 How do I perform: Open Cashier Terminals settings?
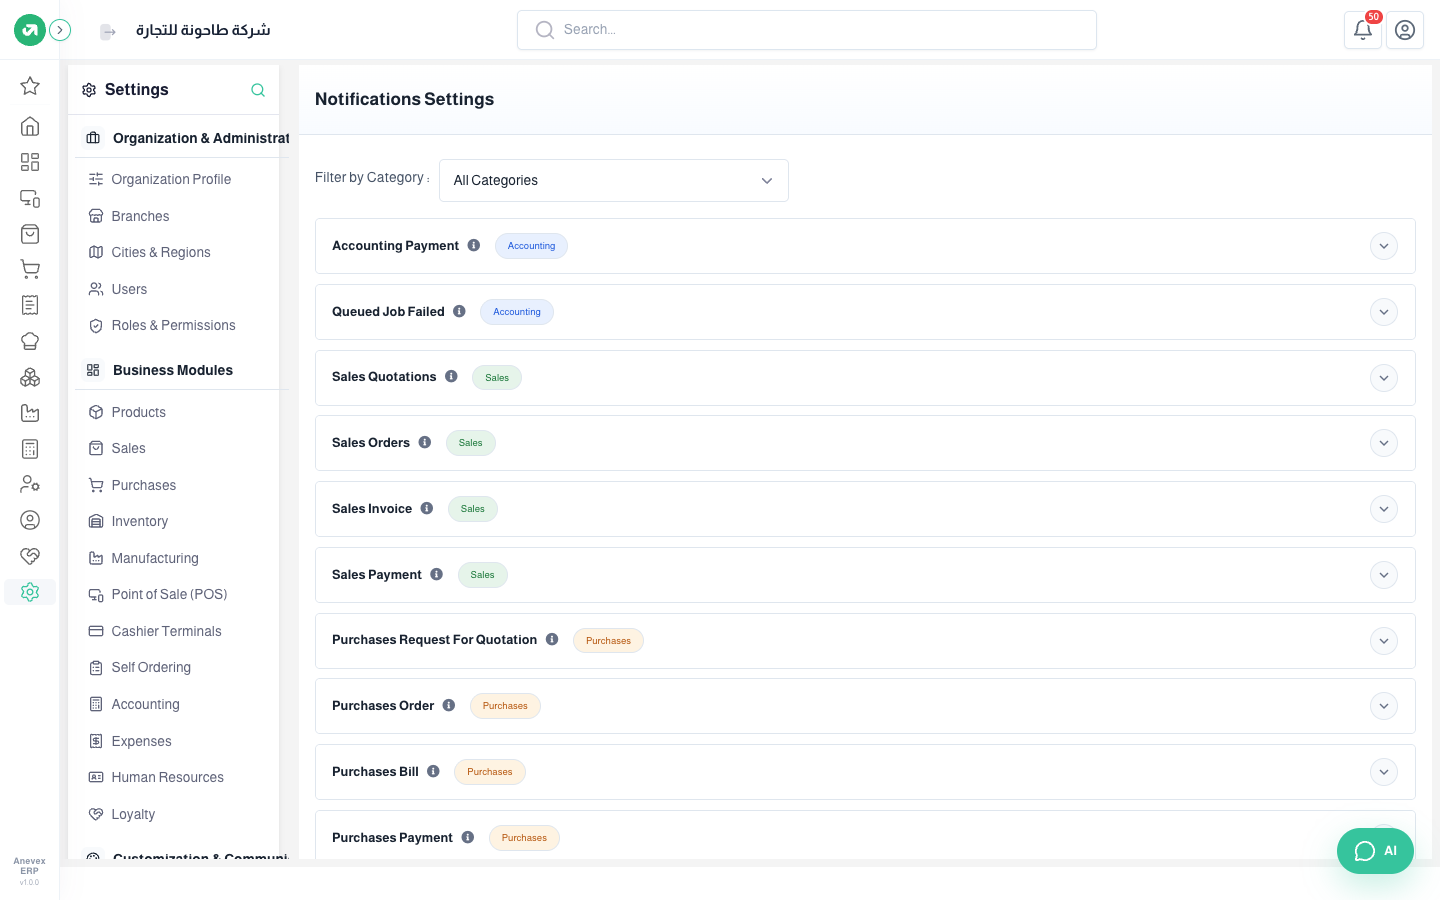click(166, 631)
